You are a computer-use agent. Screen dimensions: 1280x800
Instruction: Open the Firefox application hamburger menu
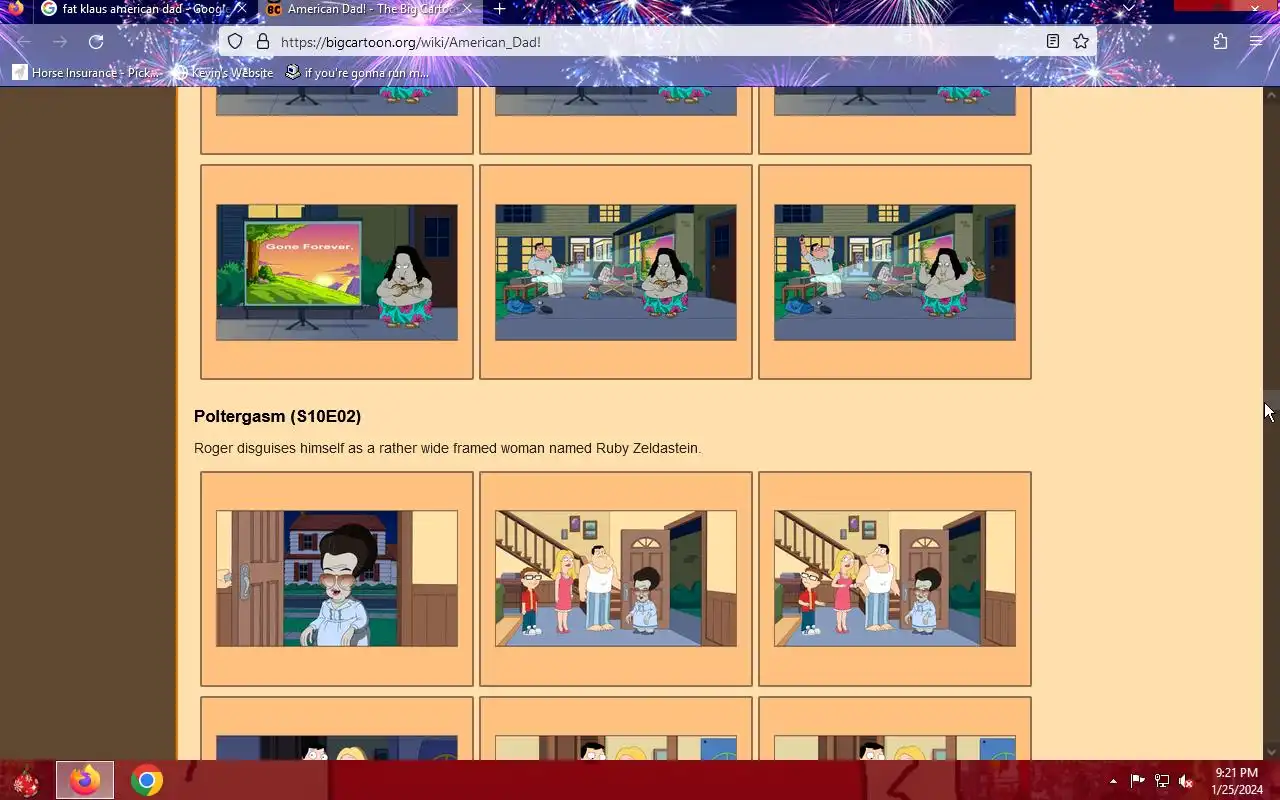(x=1256, y=42)
